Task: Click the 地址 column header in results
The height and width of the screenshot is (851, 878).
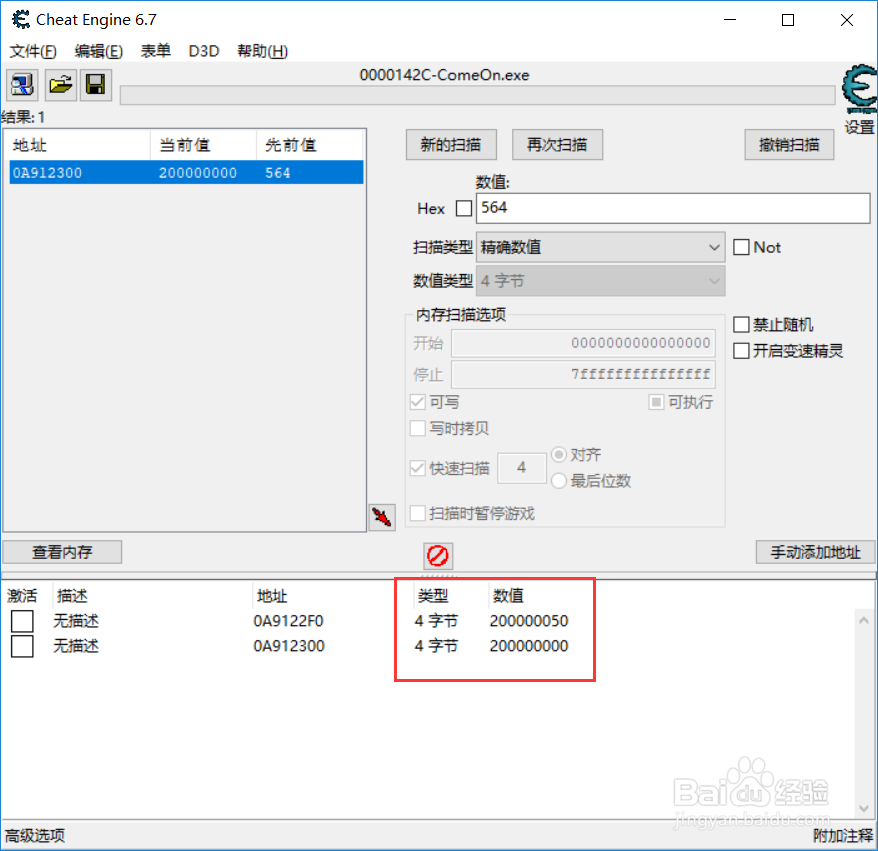Action: (x=78, y=145)
